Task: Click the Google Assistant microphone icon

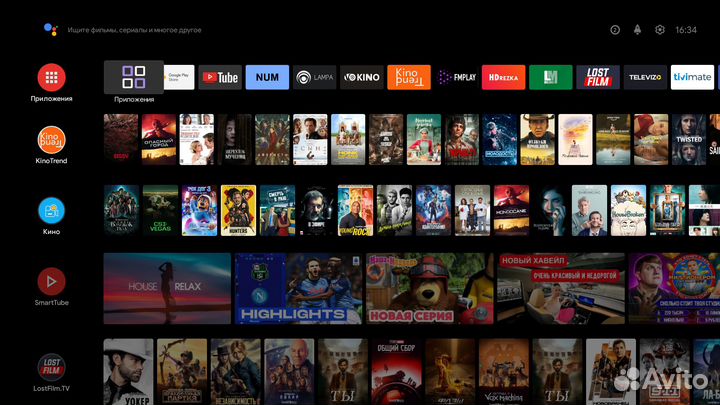Action: click(50, 30)
